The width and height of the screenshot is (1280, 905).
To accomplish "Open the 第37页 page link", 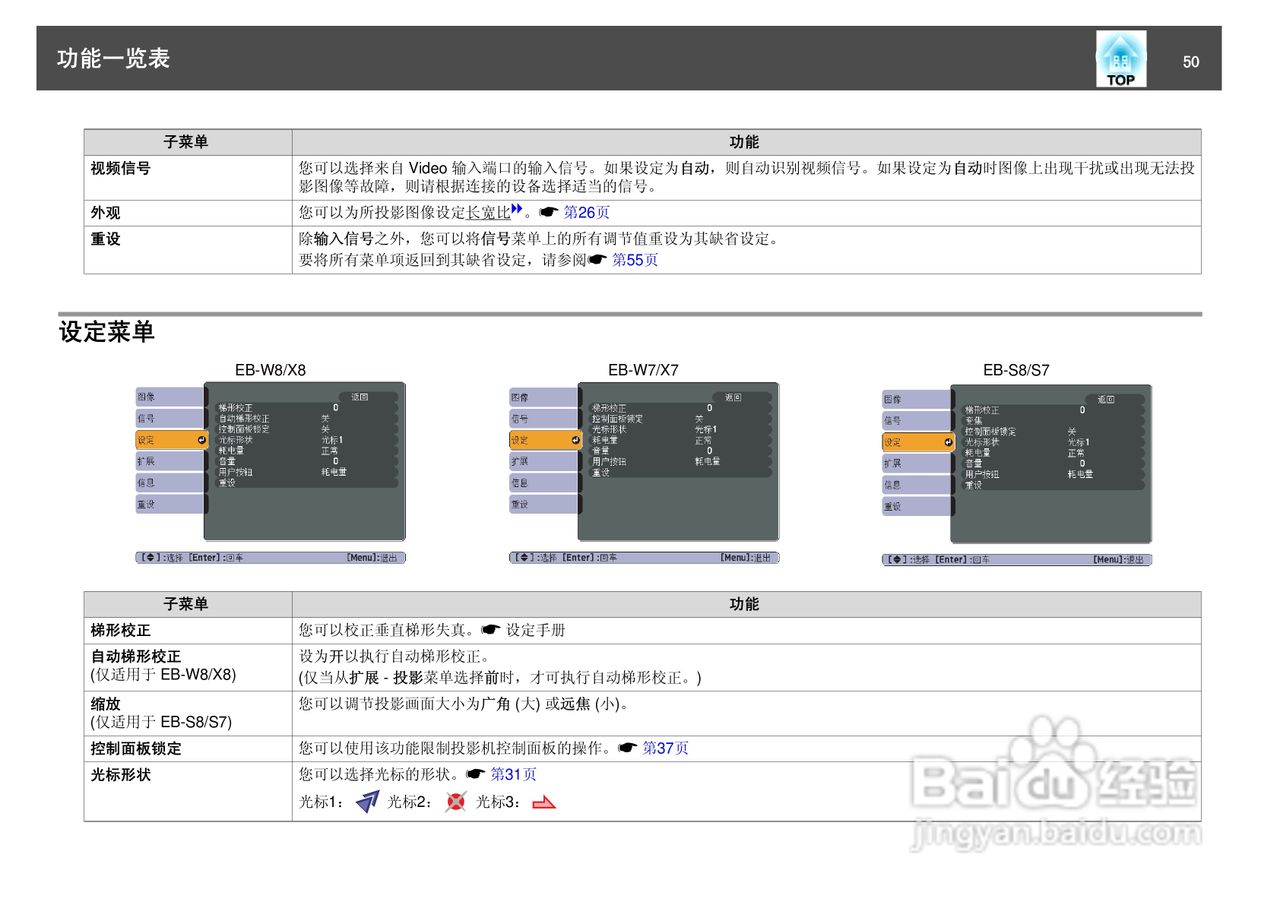I will 665,748.
